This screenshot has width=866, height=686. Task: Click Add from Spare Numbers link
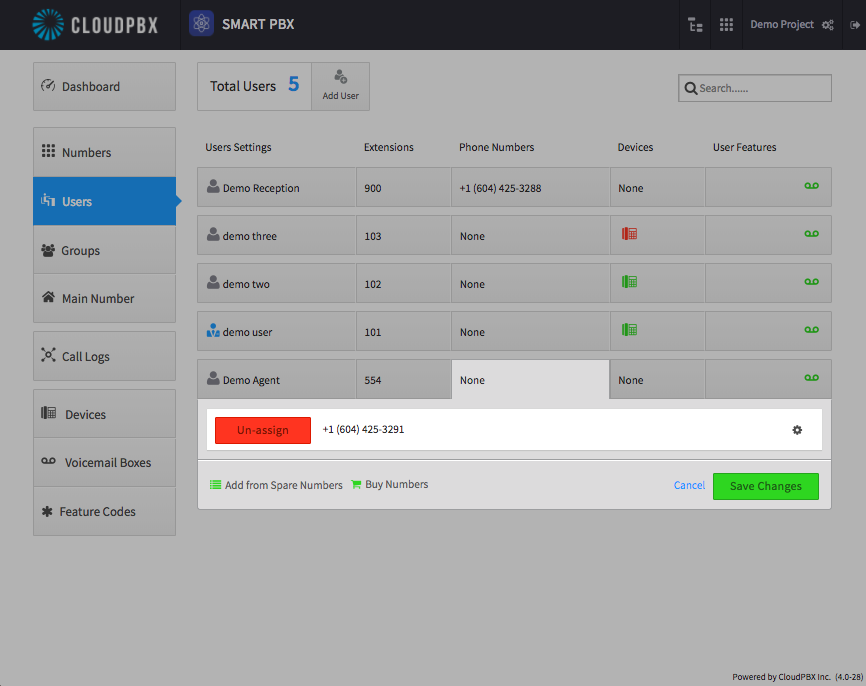pyautogui.click(x=276, y=485)
